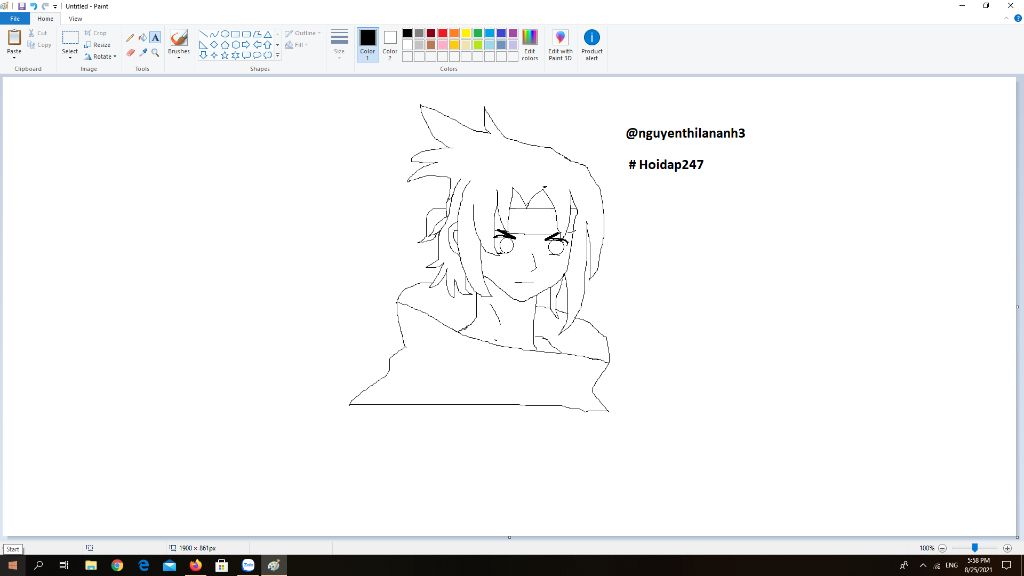Screen dimensions: 1024x576
Task: Select the Pencil tool
Action: (x=130, y=37)
